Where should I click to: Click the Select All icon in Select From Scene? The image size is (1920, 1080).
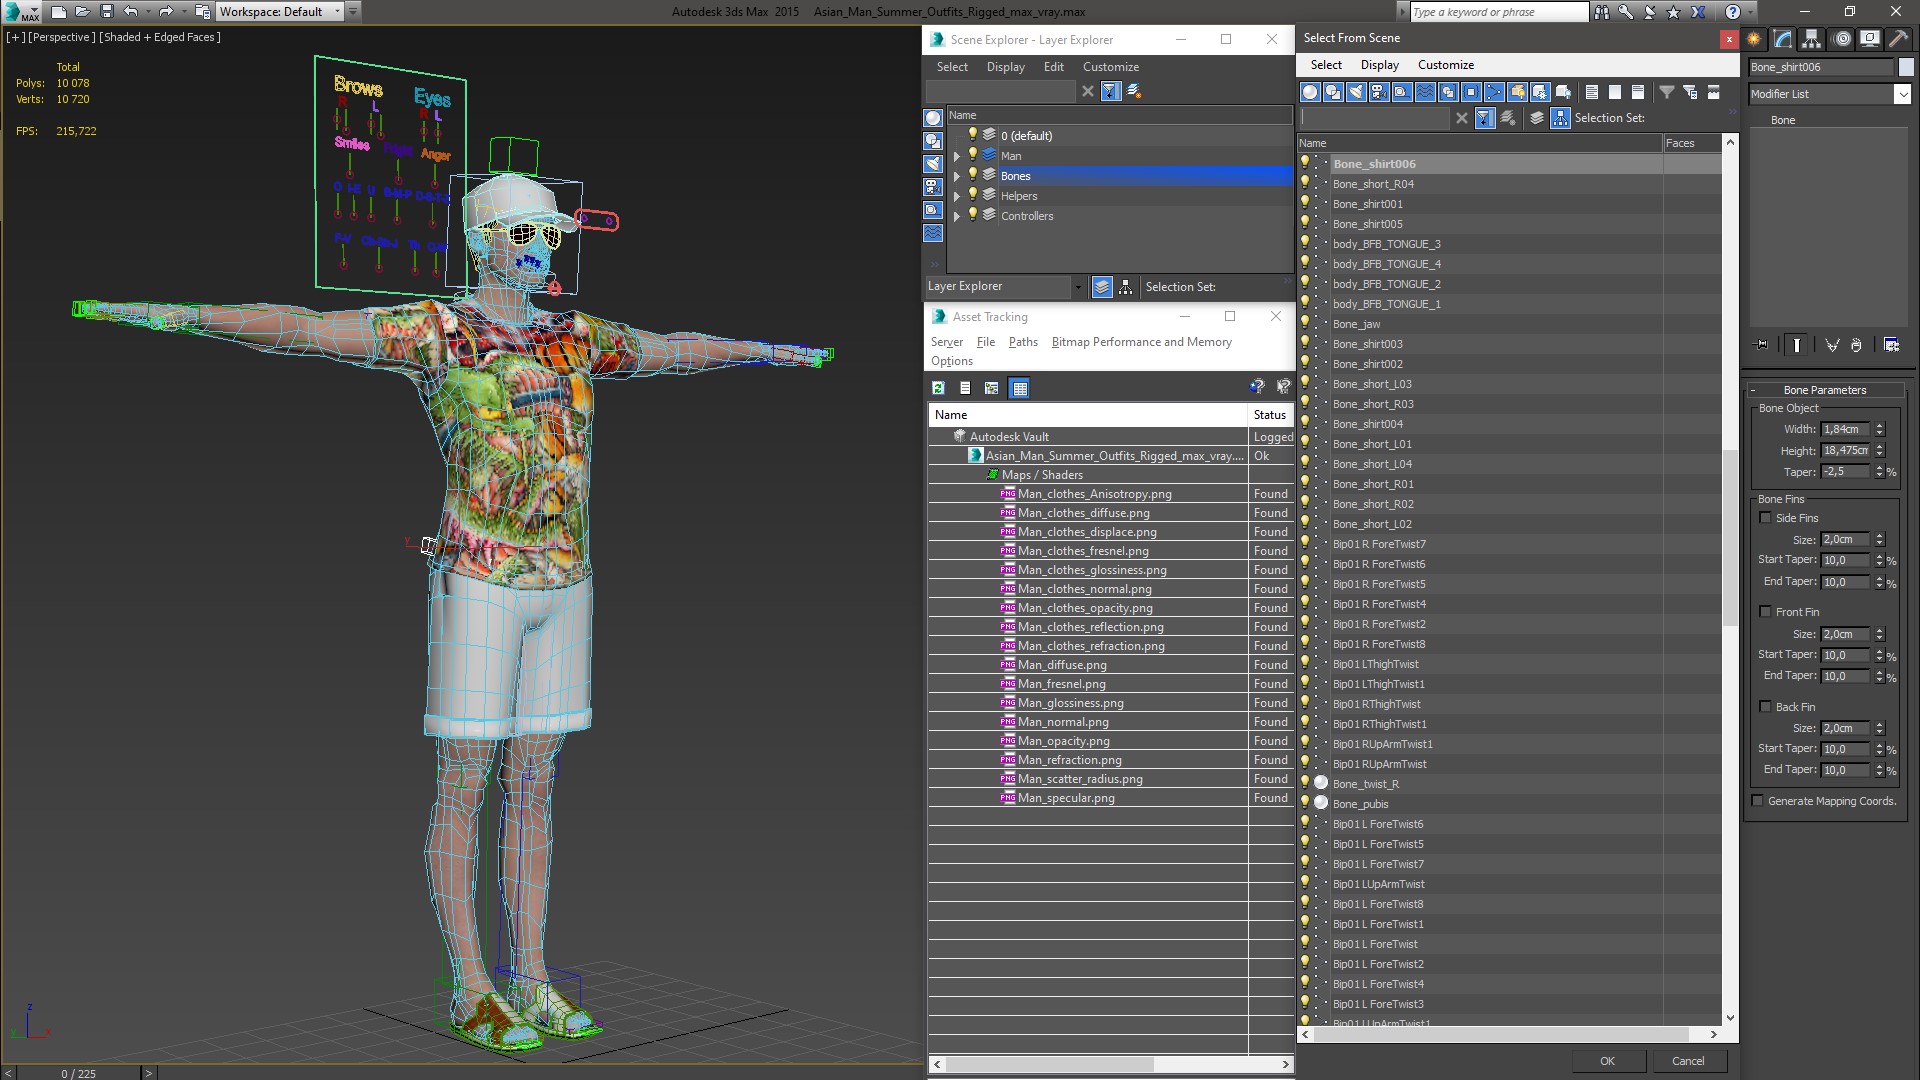(1592, 92)
